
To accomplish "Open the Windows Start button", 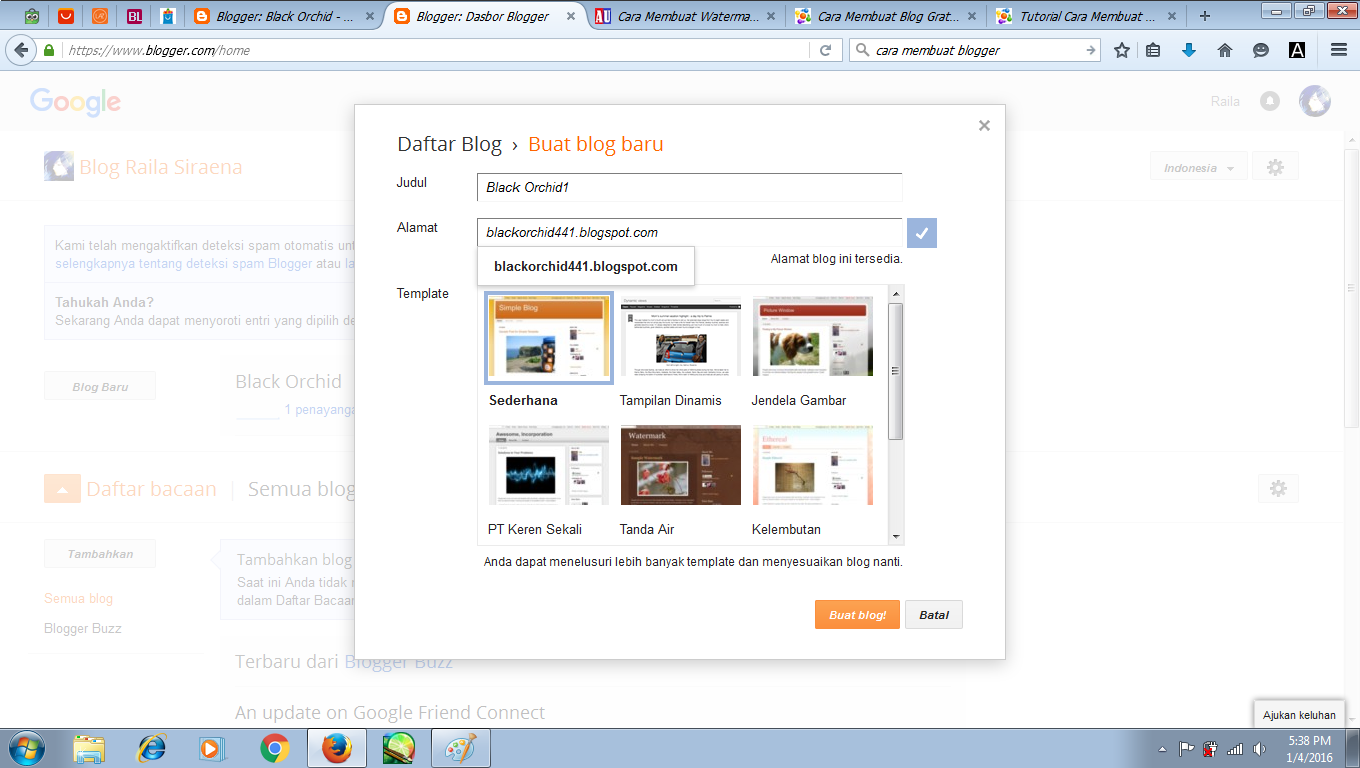I will coord(26,748).
